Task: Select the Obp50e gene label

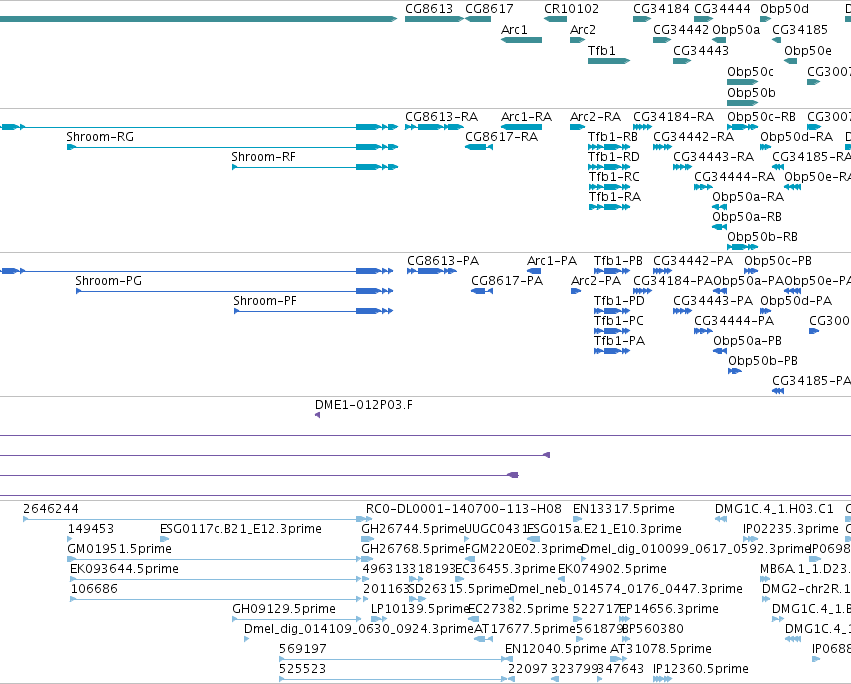Action: tap(808, 51)
